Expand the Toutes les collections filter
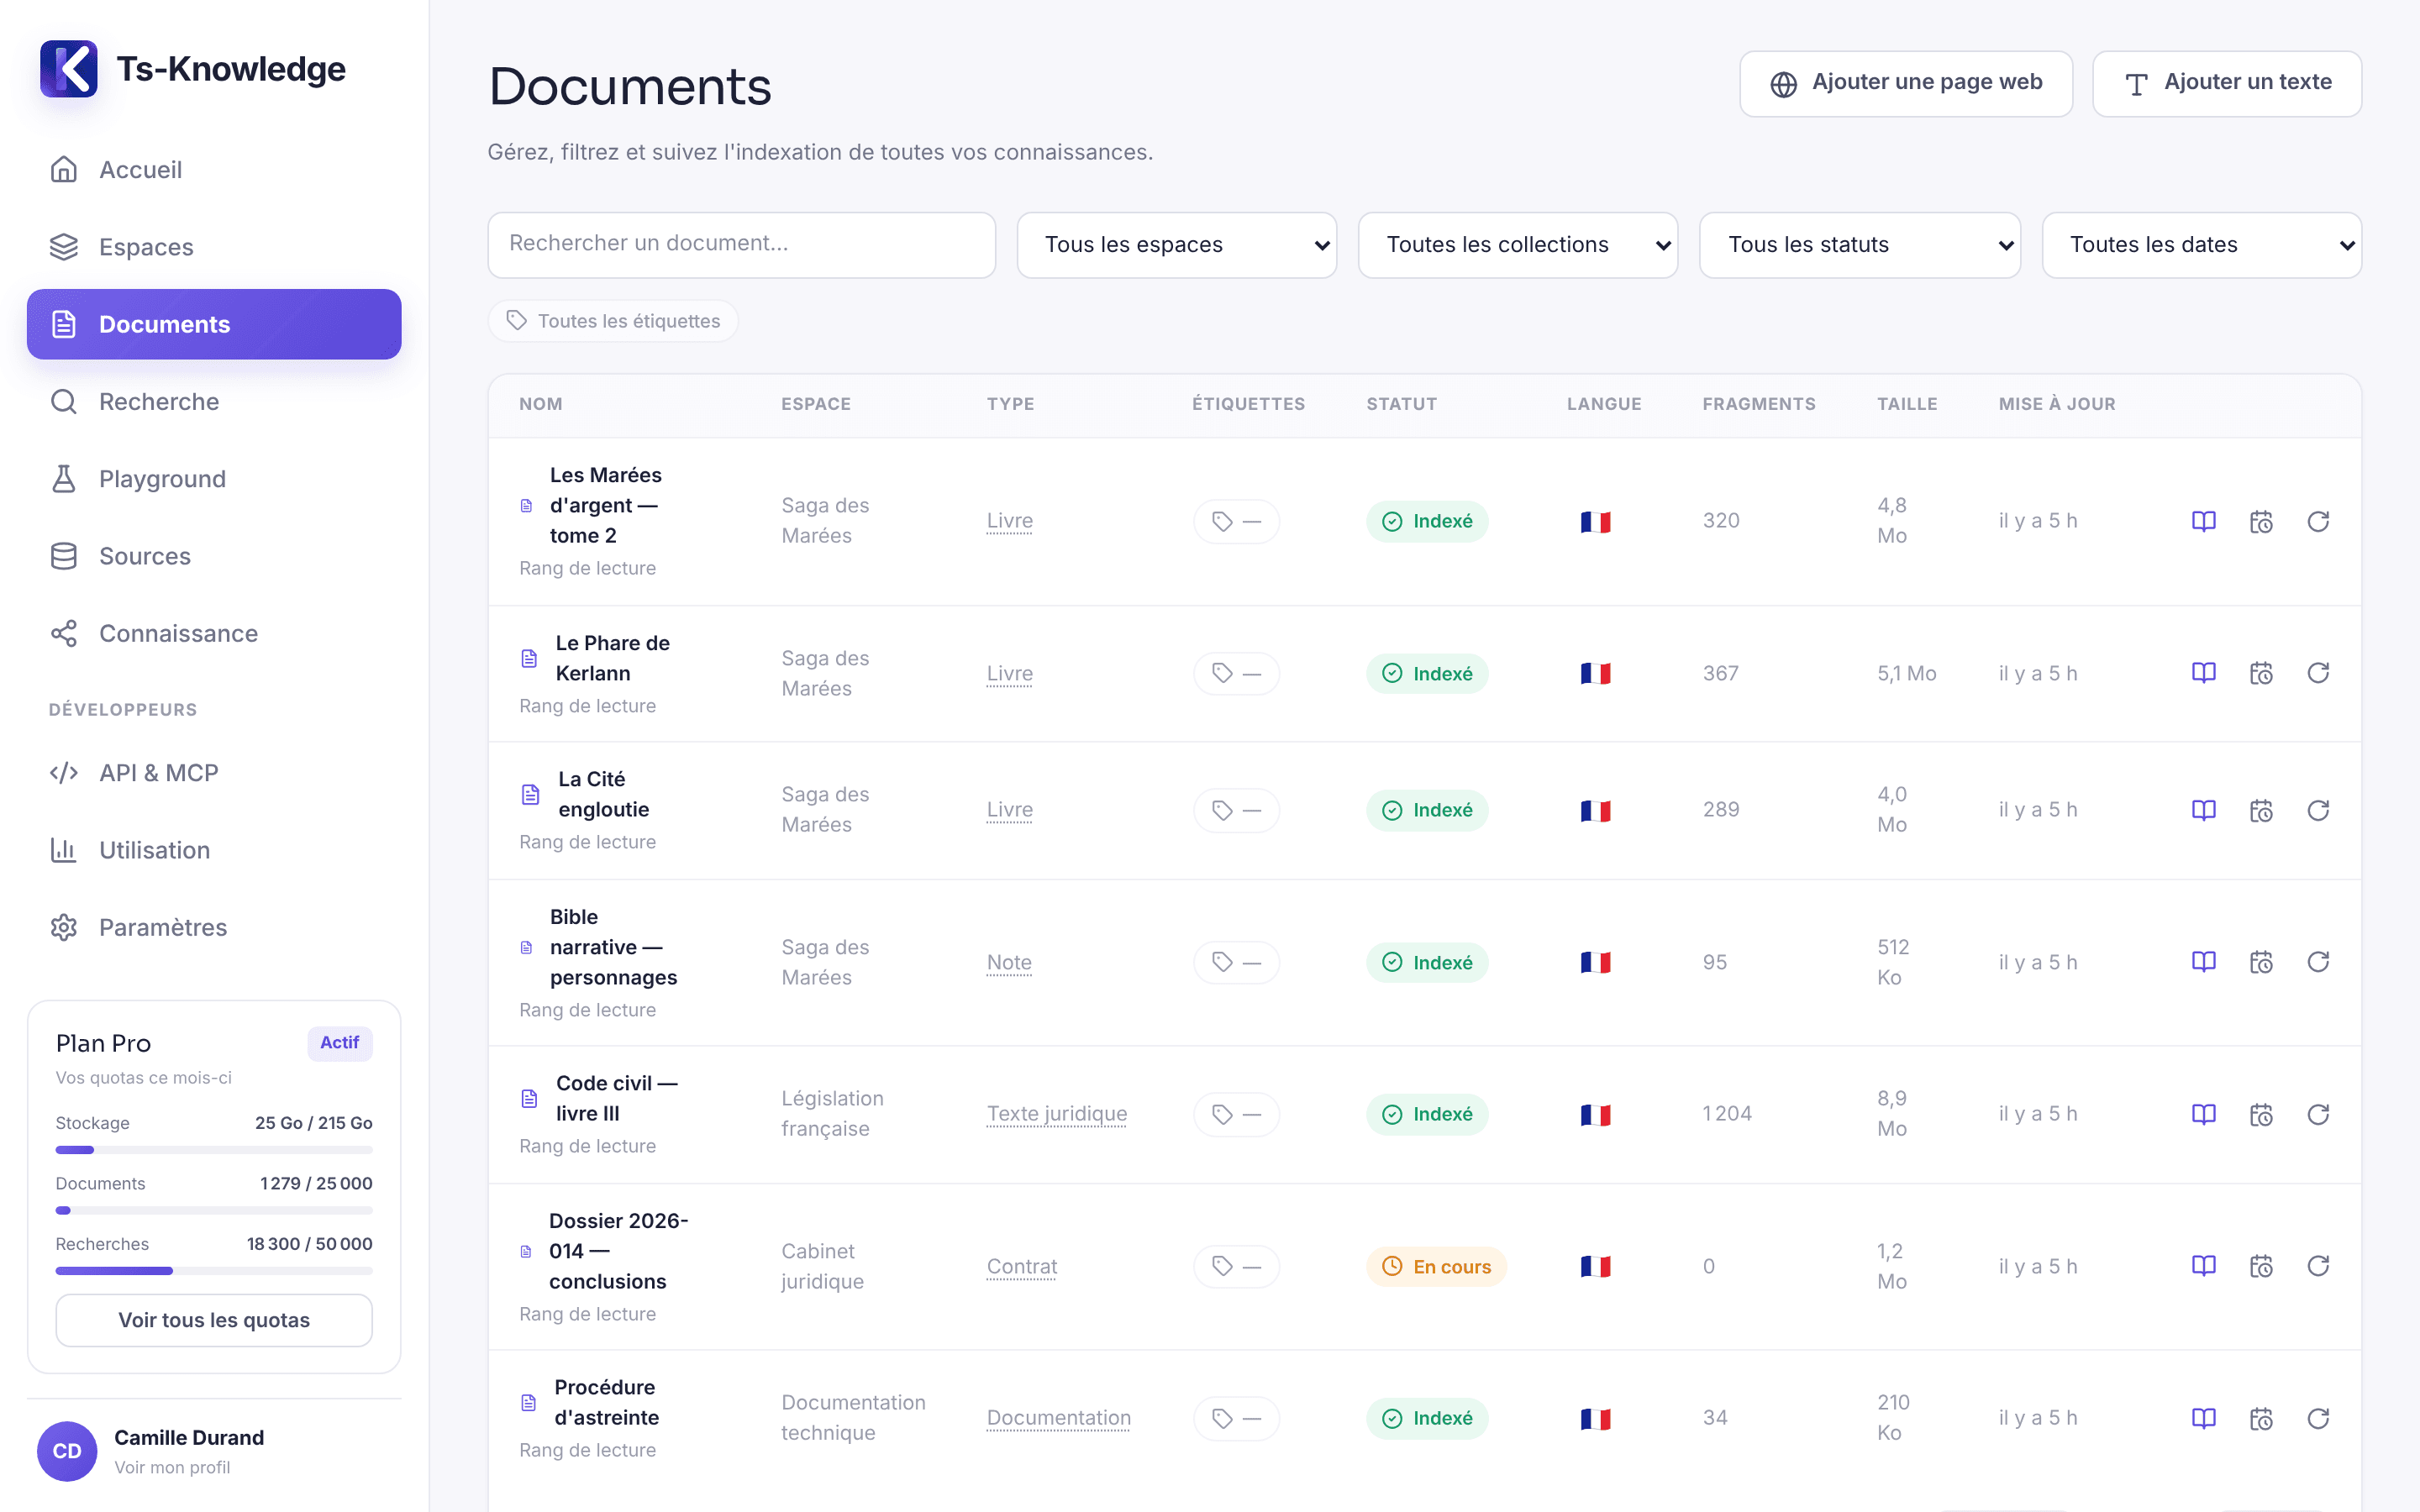 click(x=1518, y=245)
